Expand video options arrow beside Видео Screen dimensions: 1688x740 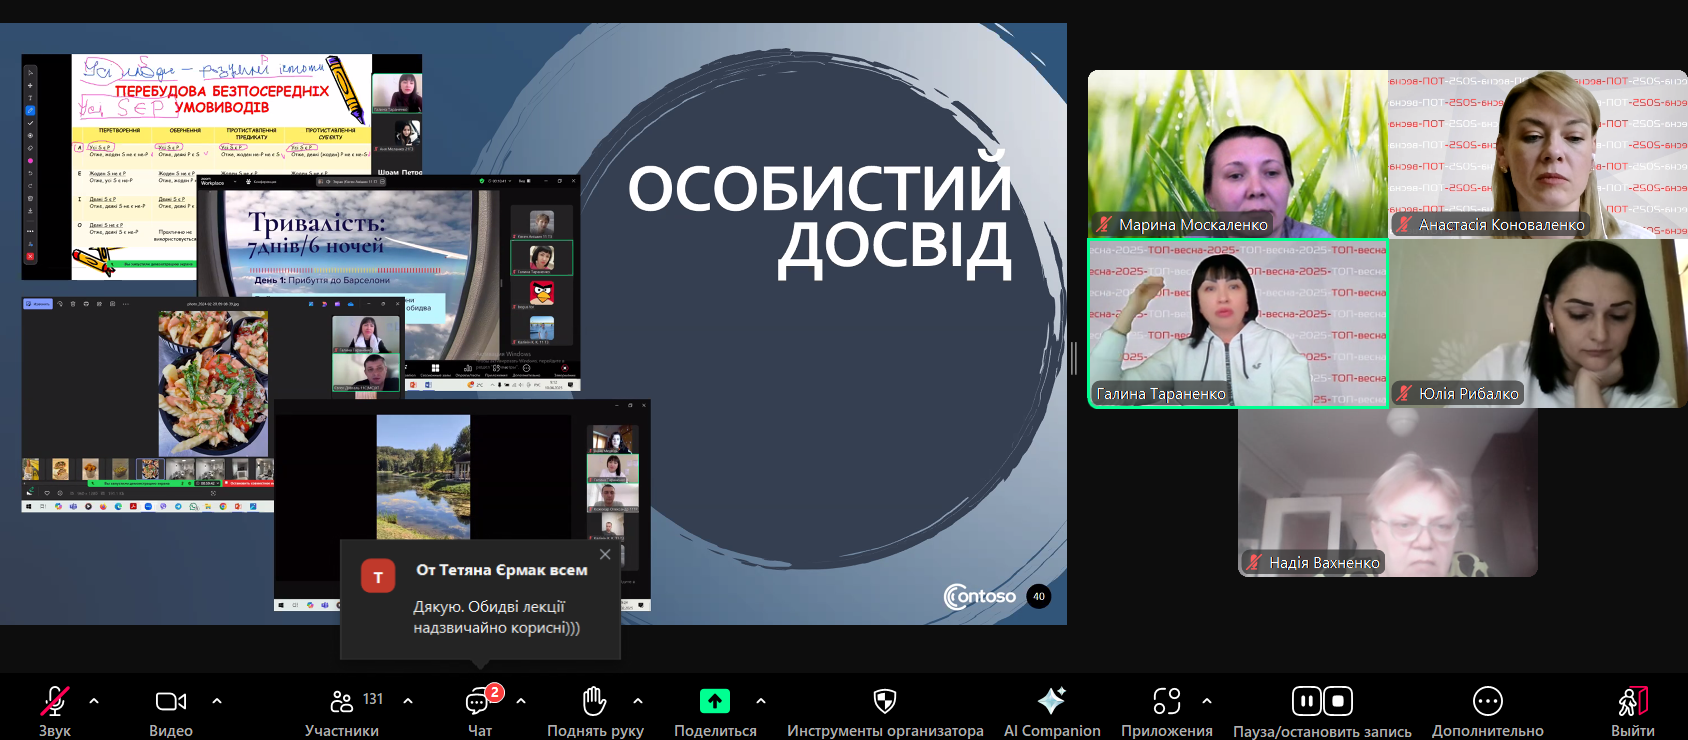pos(217,702)
